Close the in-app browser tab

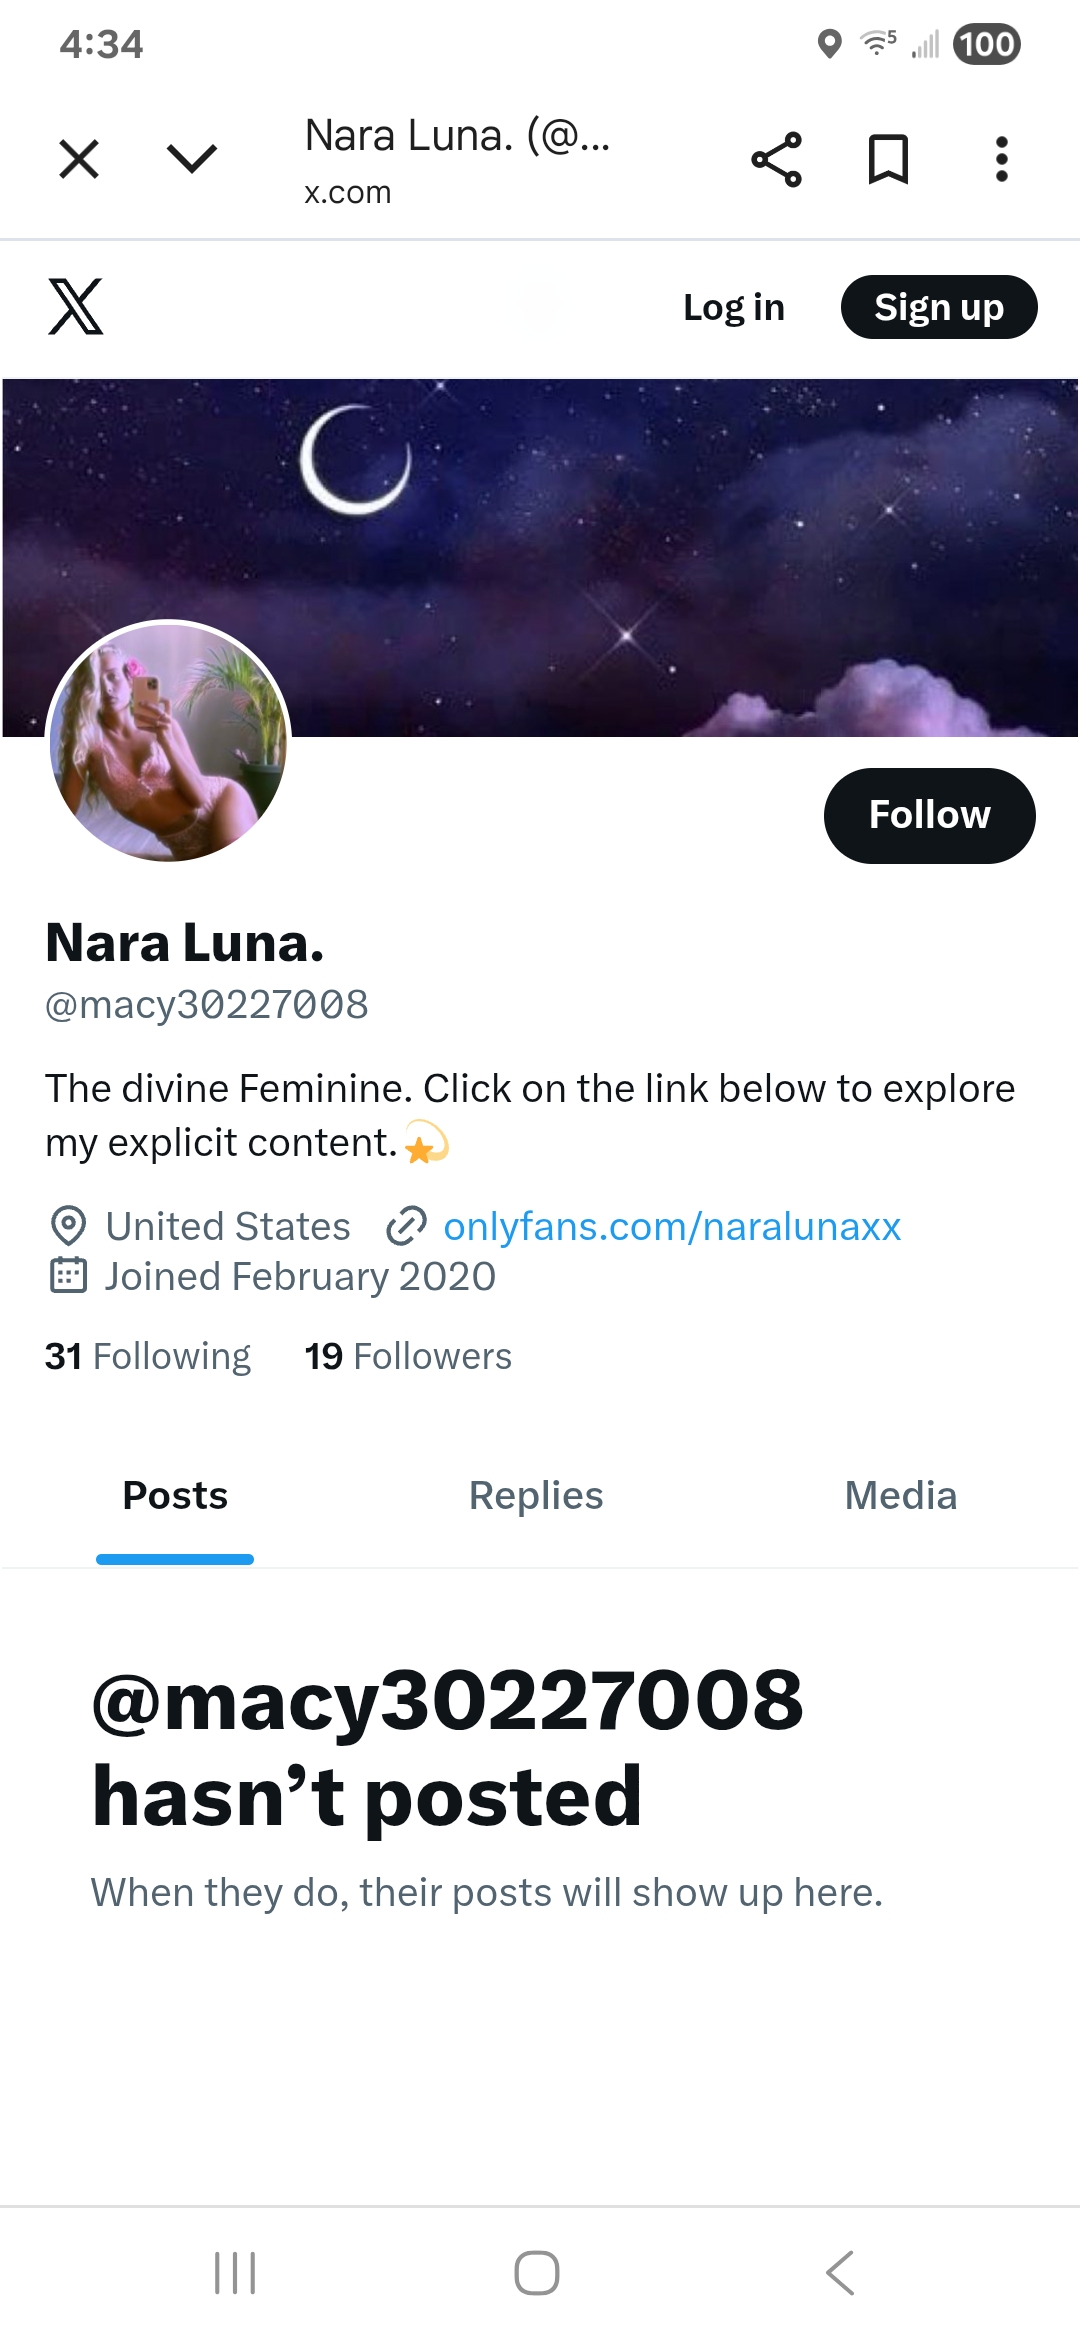79,159
